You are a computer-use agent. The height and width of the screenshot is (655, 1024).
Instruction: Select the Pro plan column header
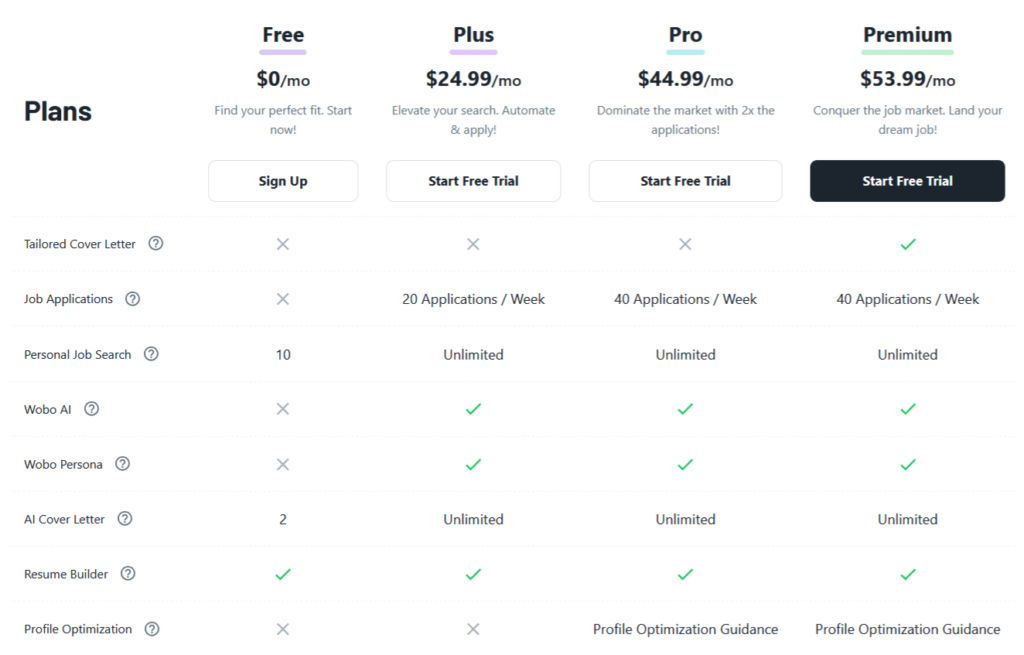[685, 34]
